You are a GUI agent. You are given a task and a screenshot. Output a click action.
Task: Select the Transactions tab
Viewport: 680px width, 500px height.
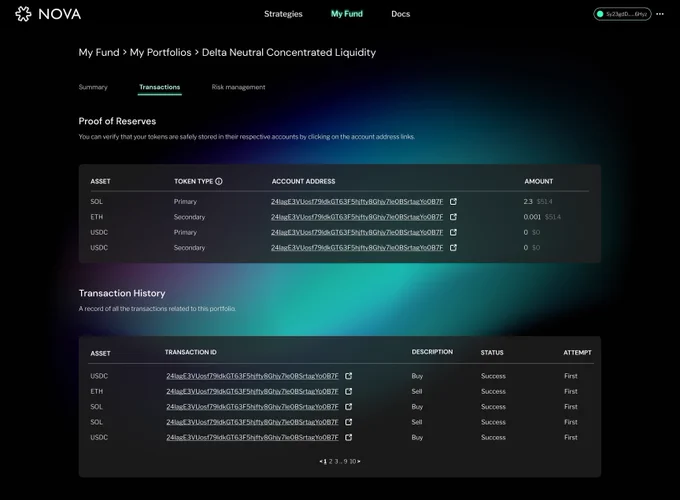[160, 87]
